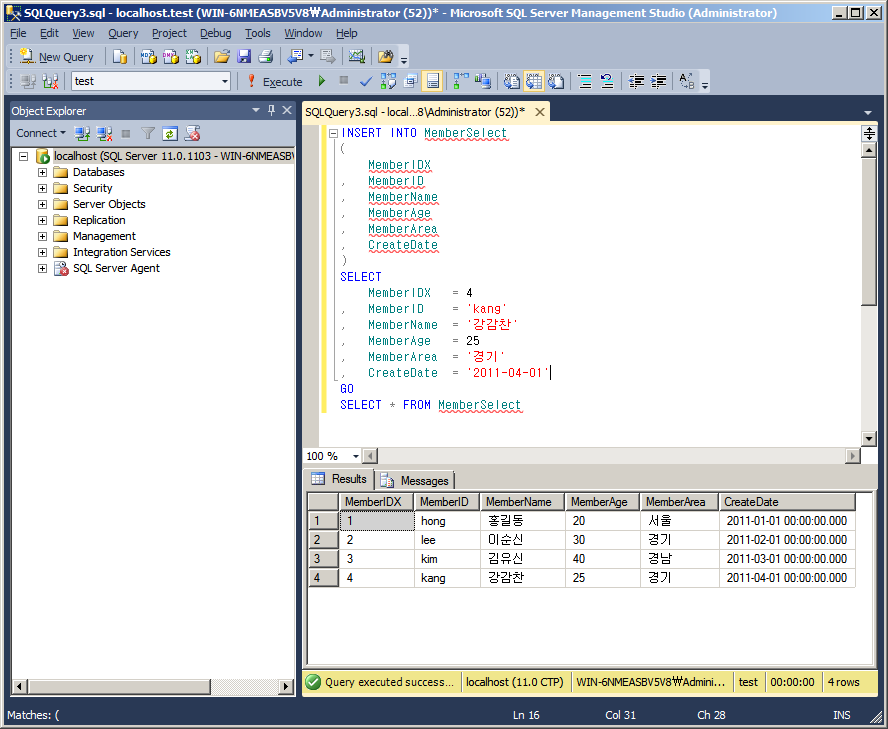Select the Results tab
The width and height of the screenshot is (888, 729).
(339, 479)
